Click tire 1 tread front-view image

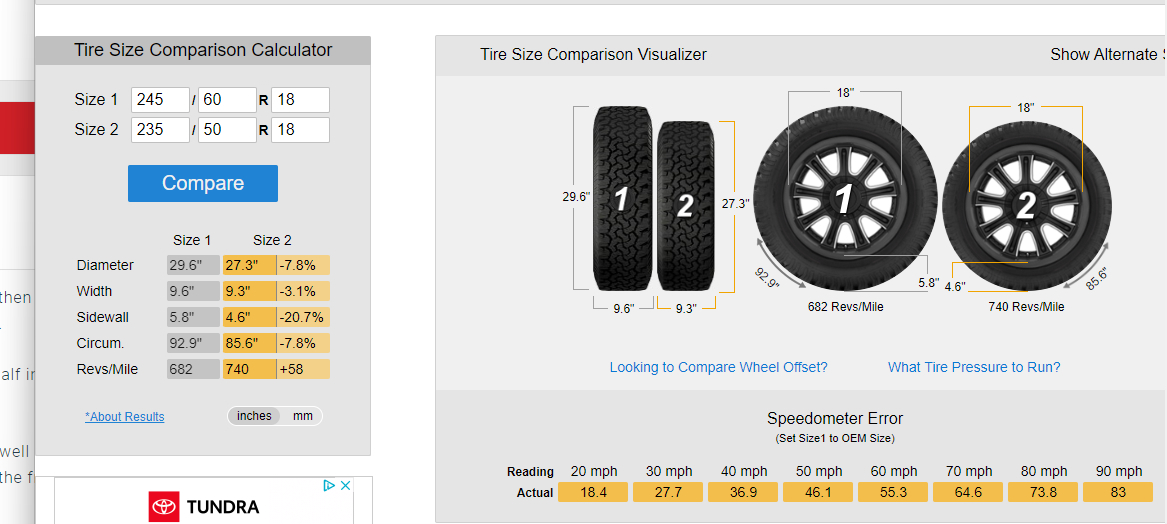tap(621, 199)
